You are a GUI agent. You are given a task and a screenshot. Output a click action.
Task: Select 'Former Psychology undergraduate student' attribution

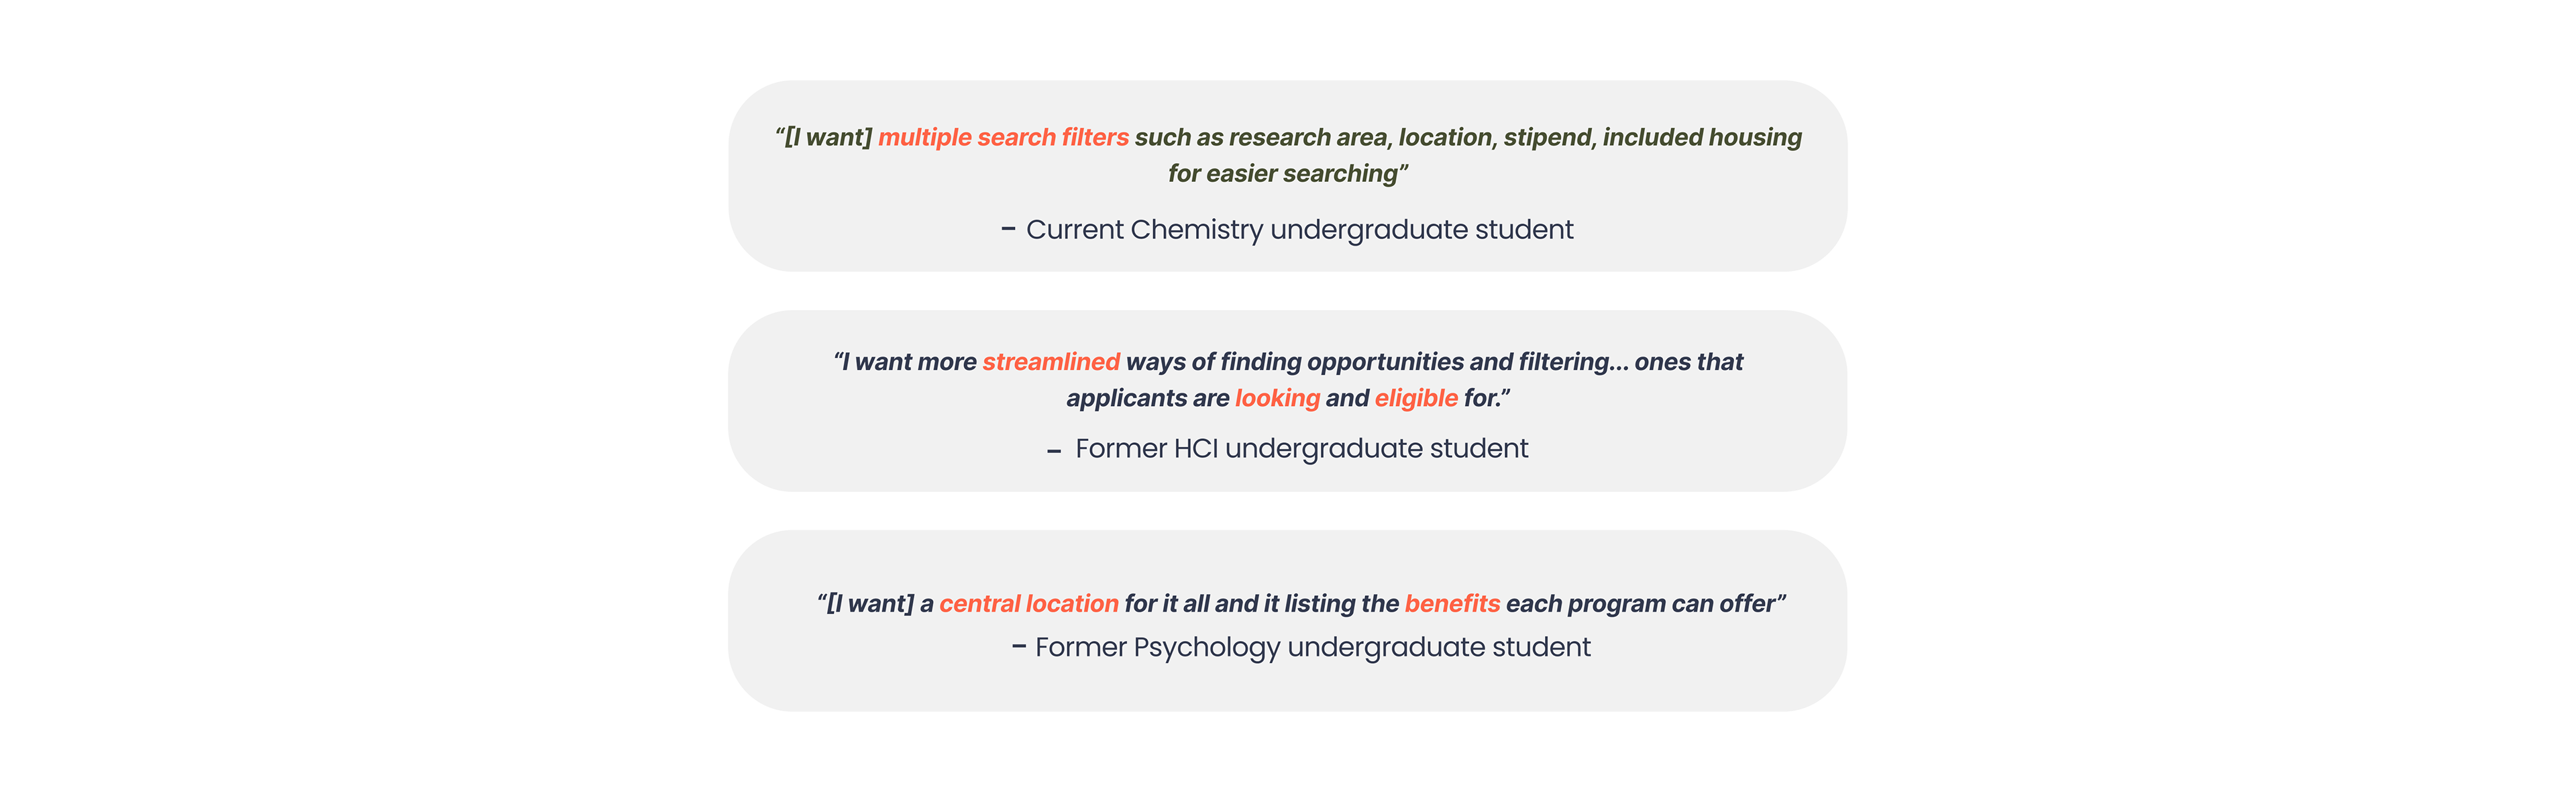pyautogui.click(x=1312, y=648)
